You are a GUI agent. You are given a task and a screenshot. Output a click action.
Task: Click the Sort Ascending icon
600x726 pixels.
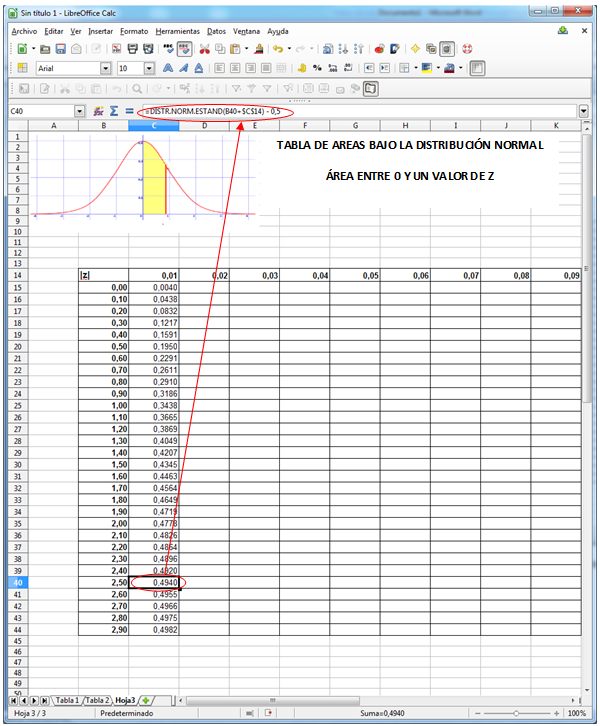[345, 48]
